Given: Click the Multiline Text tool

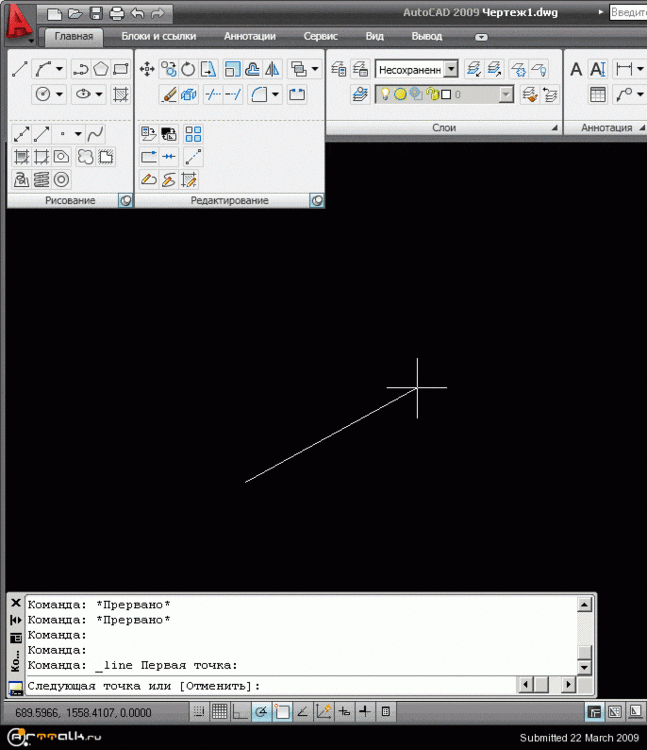Looking at the screenshot, I should point(576,69).
